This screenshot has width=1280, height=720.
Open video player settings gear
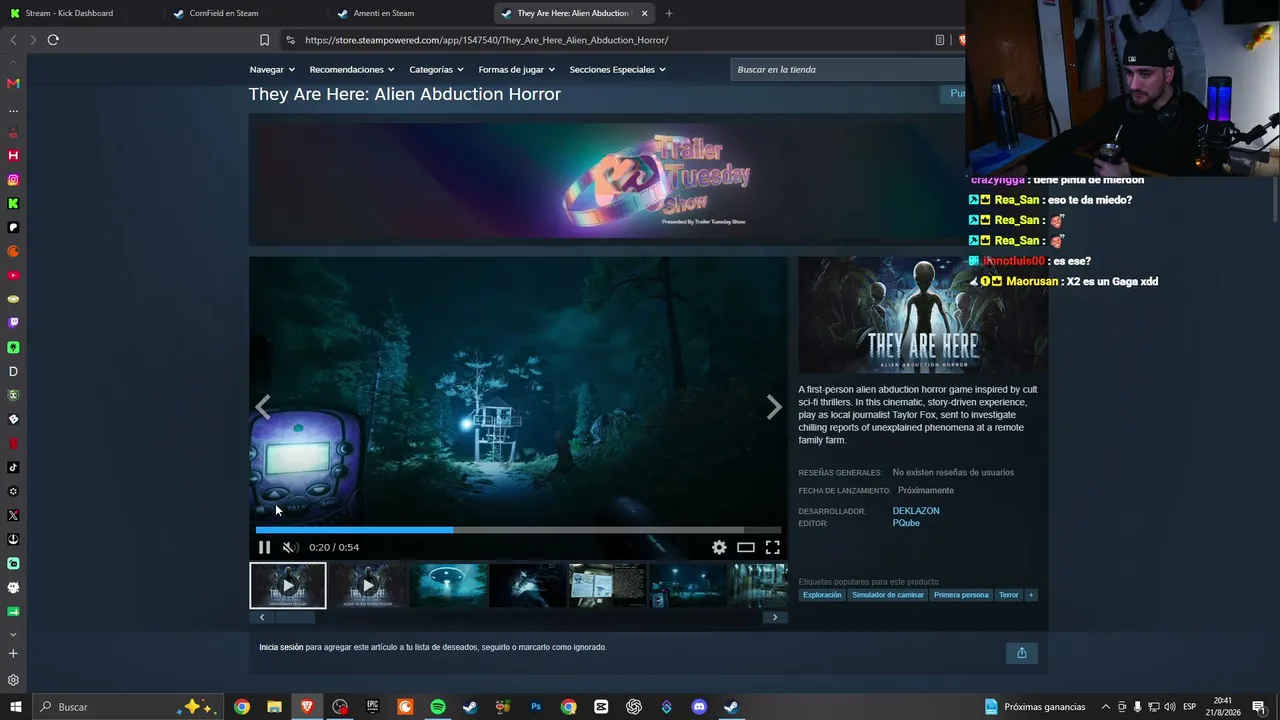[x=719, y=547]
